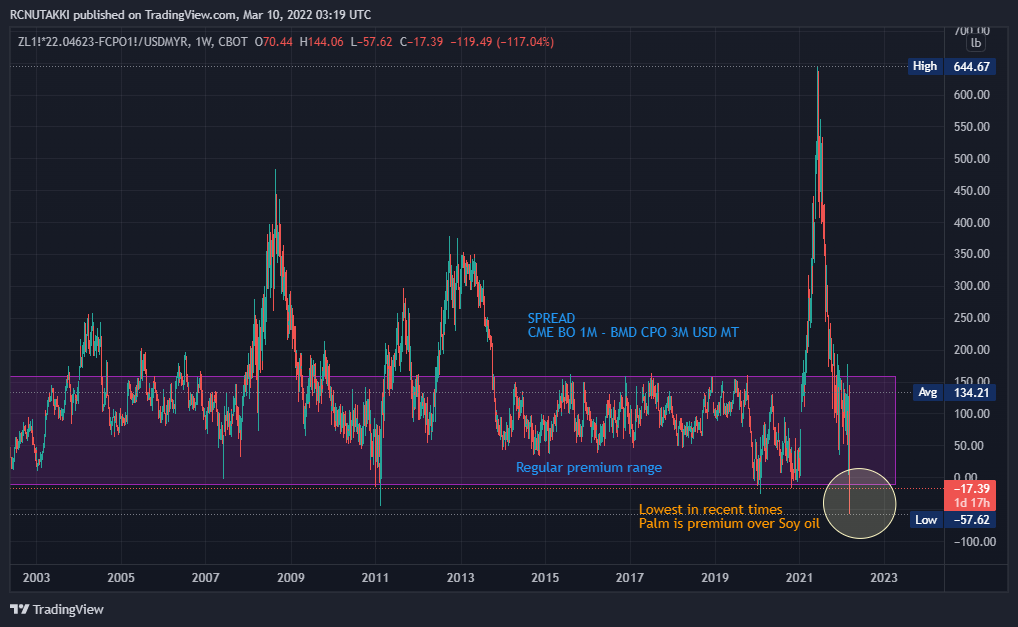
Task: Click the Avg label tag
Action: 928,392
